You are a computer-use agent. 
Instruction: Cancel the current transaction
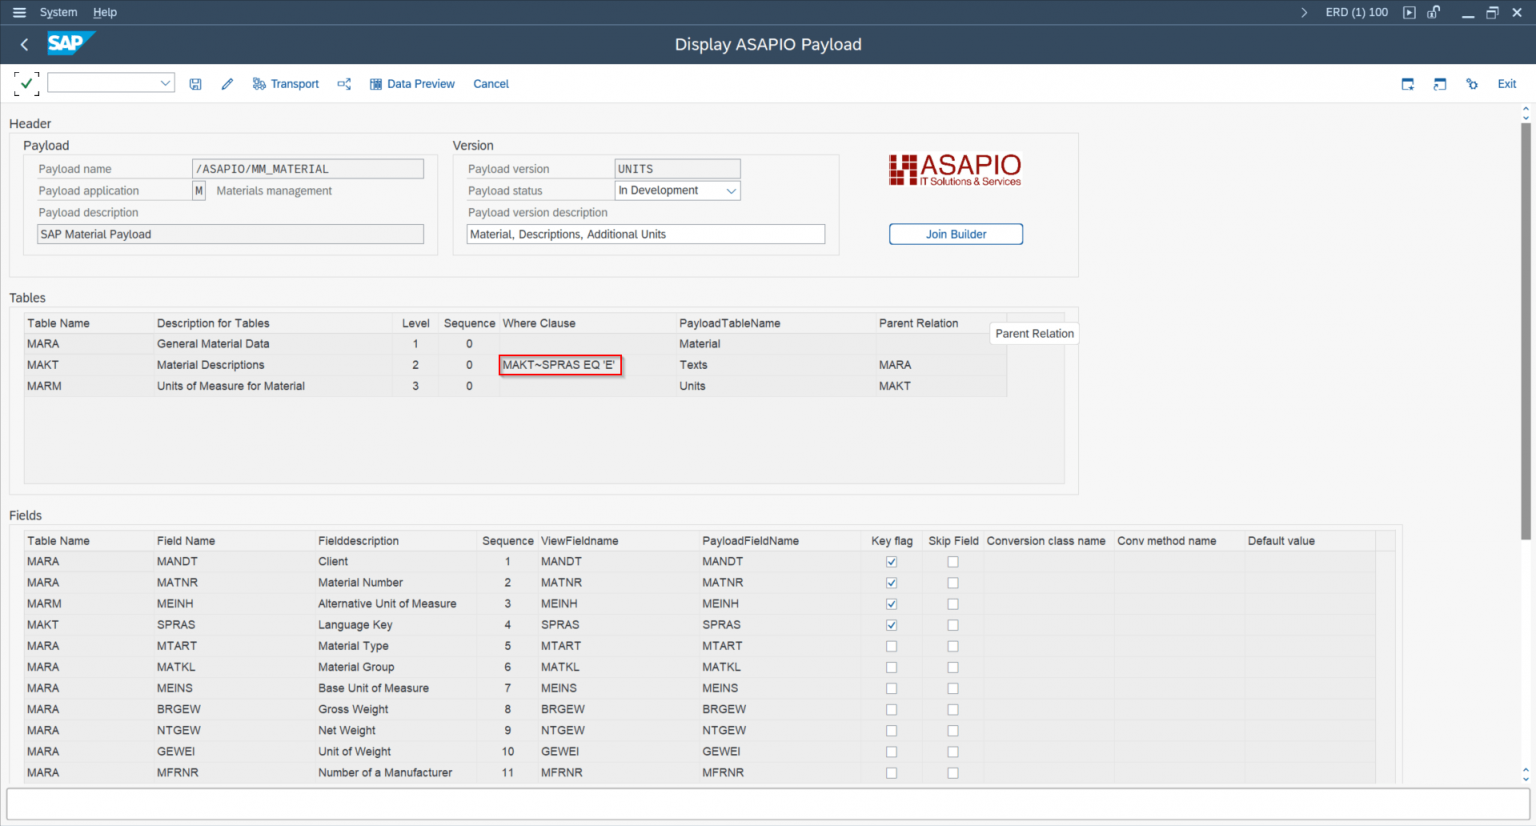(491, 84)
